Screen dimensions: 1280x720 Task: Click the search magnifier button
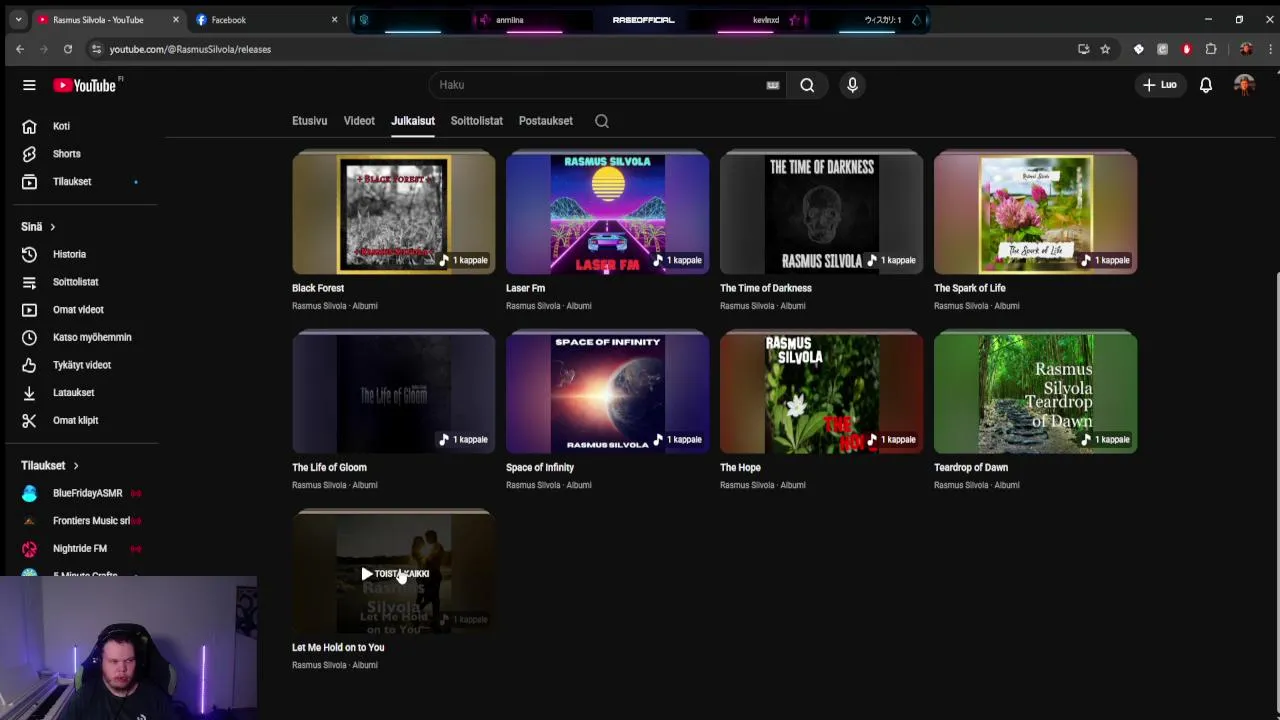point(807,85)
